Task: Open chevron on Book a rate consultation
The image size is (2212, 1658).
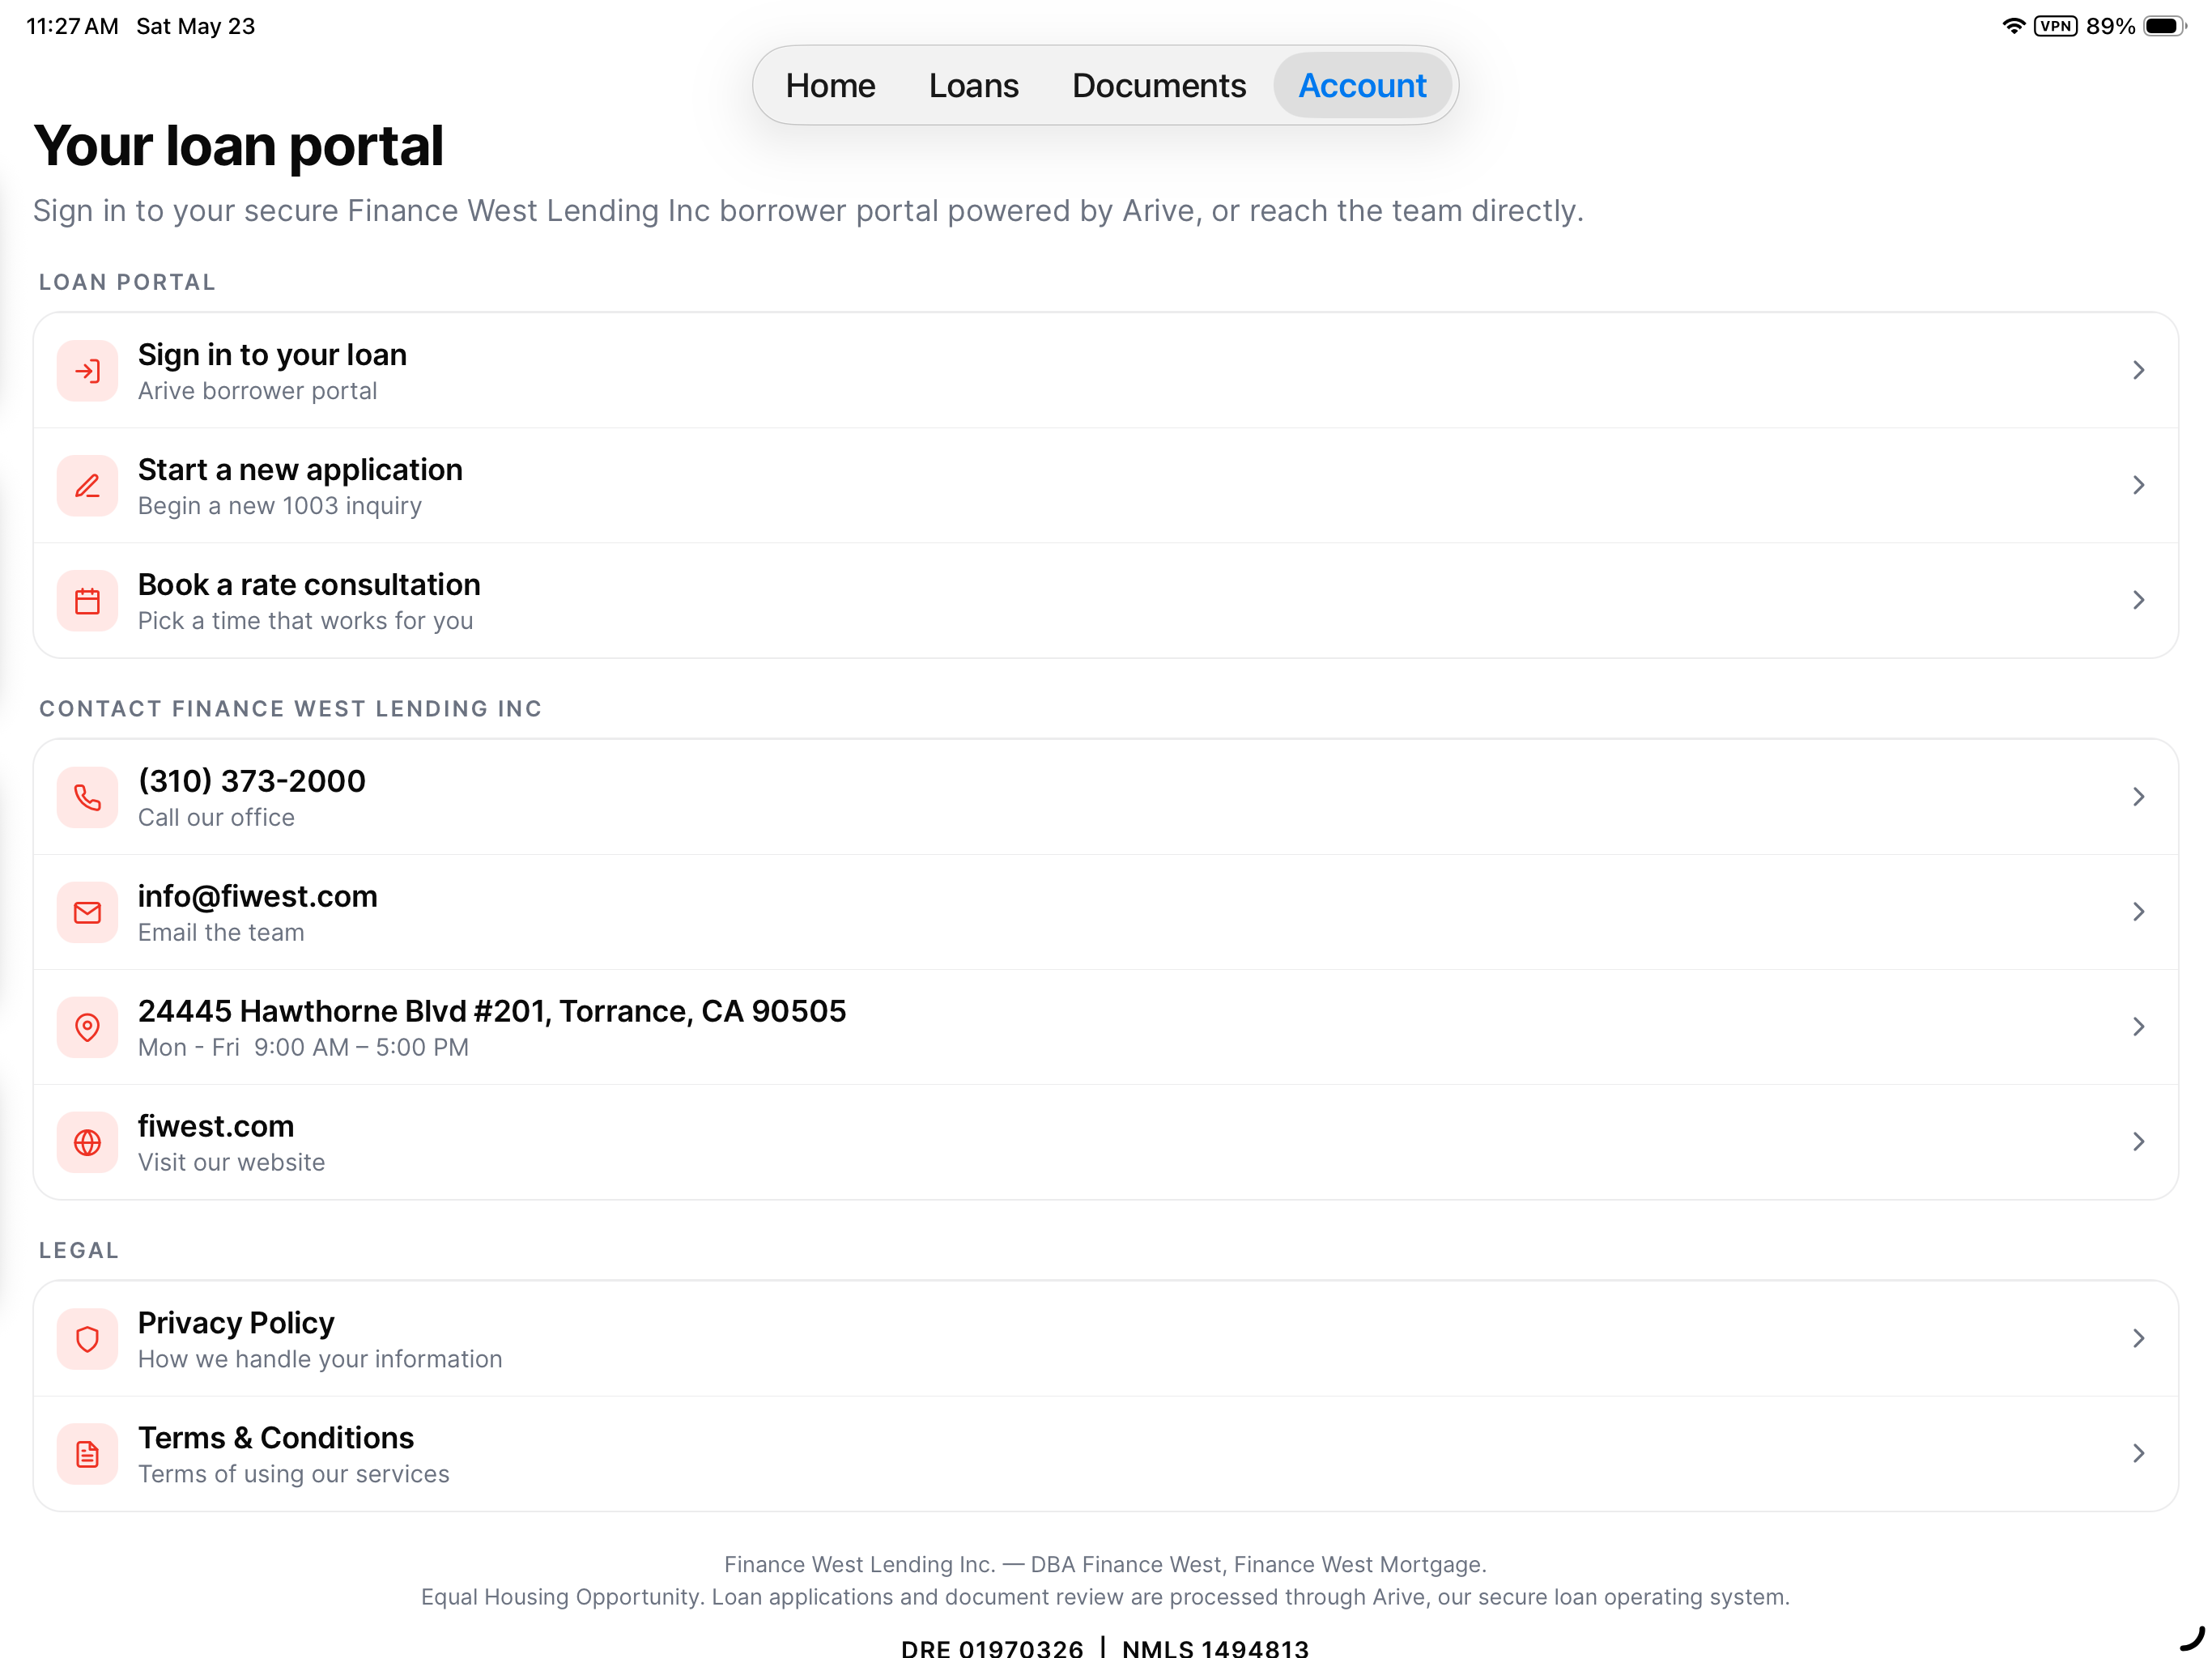Action: point(2138,601)
